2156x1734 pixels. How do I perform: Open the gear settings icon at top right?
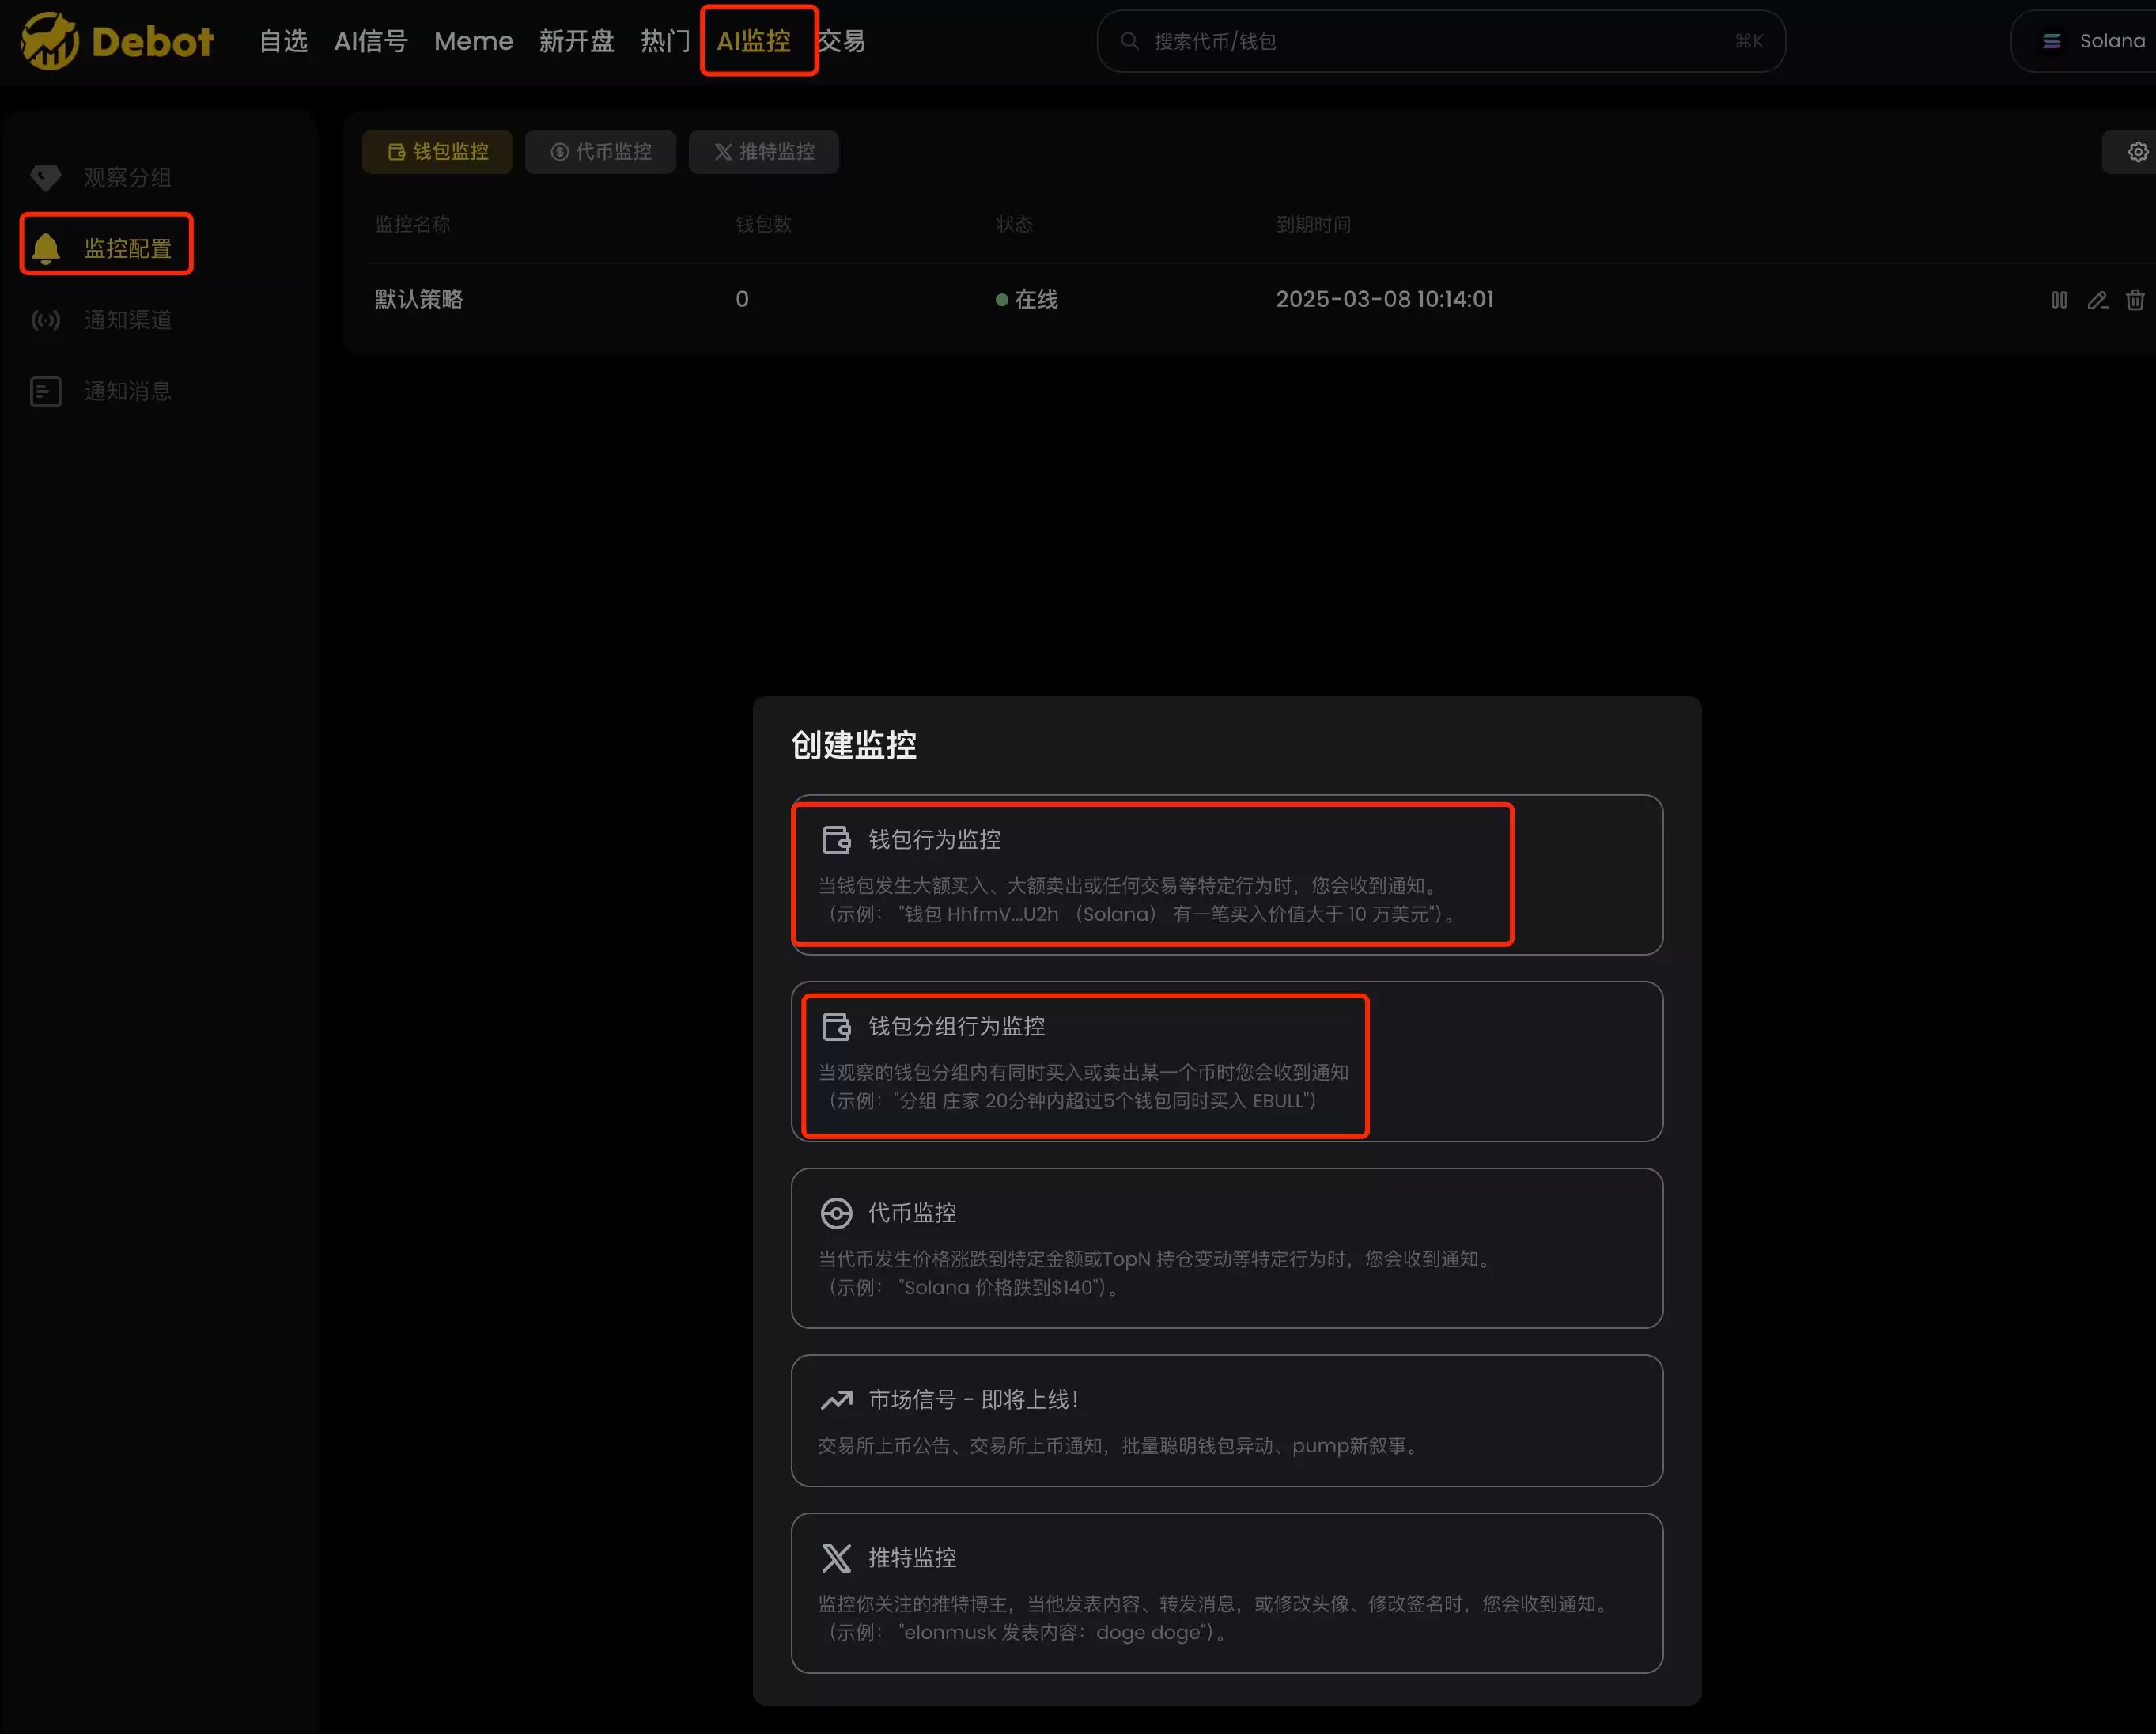(2137, 152)
